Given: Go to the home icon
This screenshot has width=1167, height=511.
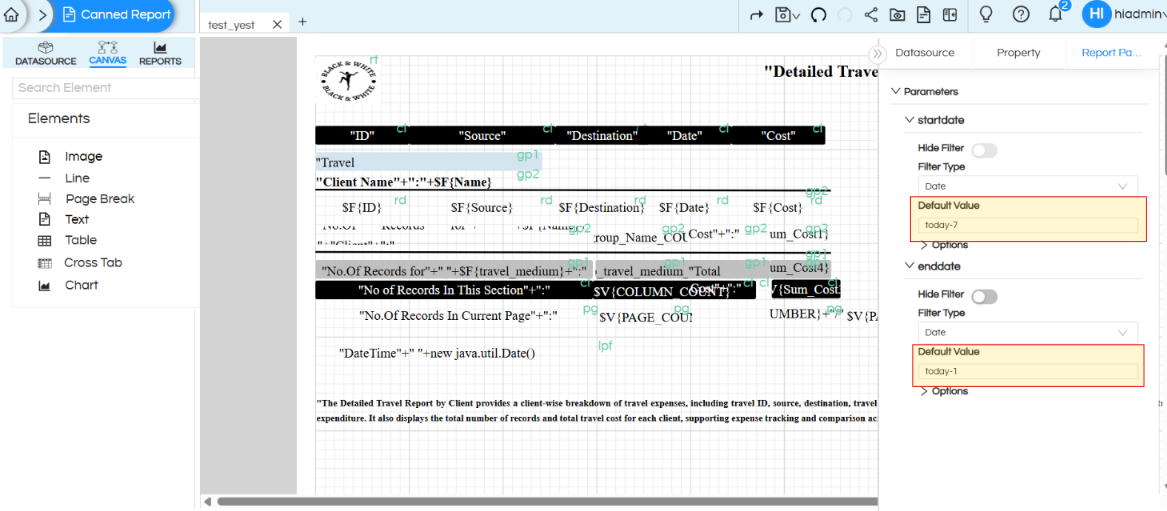Looking at the screenshot, I should 10,14.
